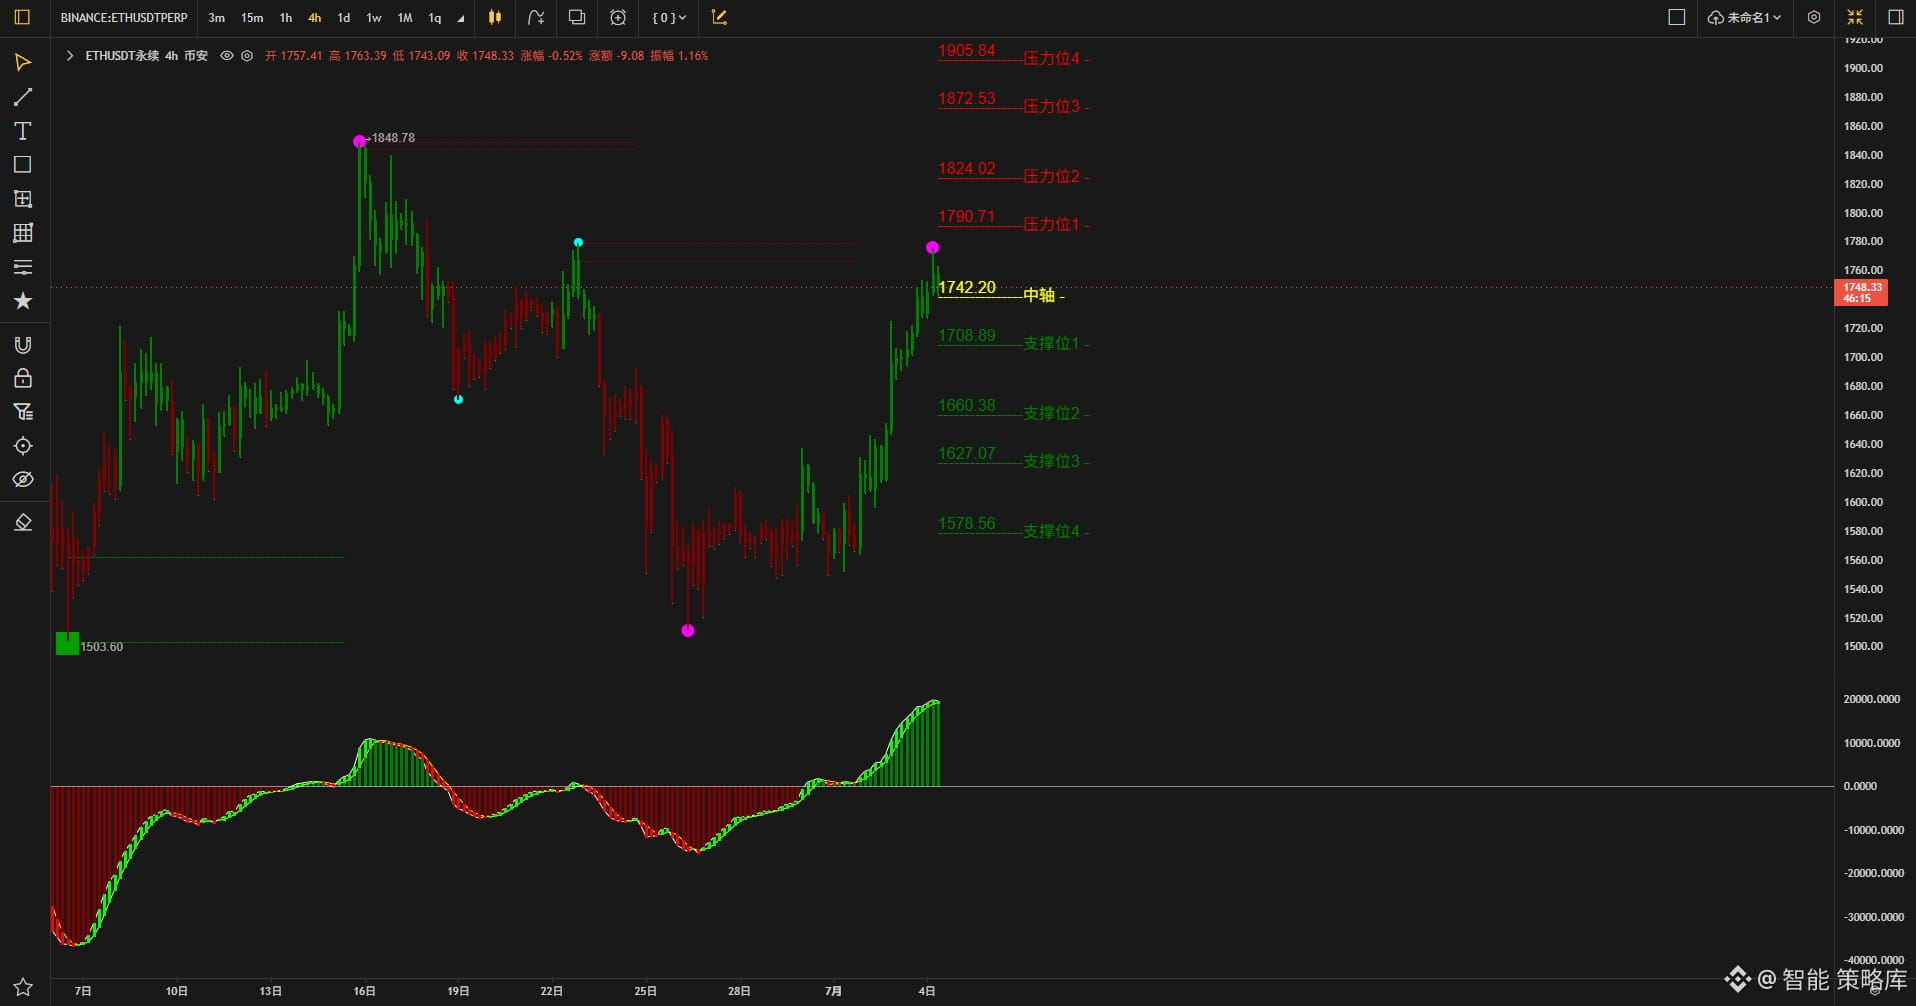1916x1006 pixels.
Task: Click the 7月 label on time axis
Action: pos(833,991)
